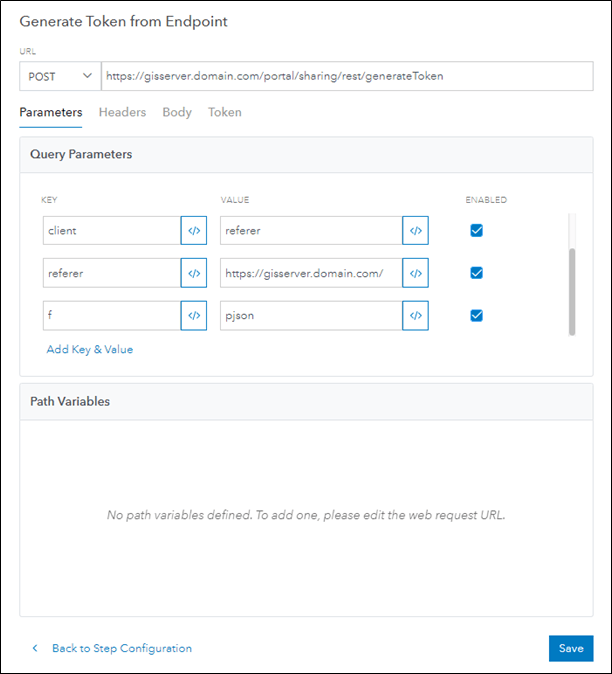
Task: Click the Generate Token from Endpoint title
Action: click(123, 21)
